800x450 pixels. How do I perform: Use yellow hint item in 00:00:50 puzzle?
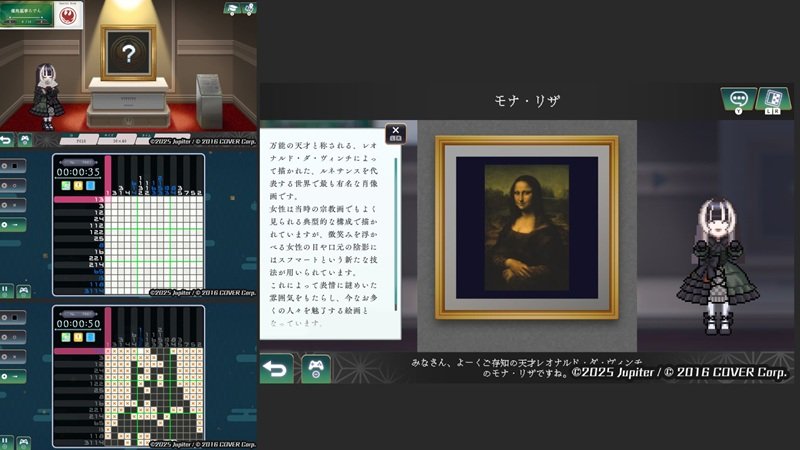(78, 337)
